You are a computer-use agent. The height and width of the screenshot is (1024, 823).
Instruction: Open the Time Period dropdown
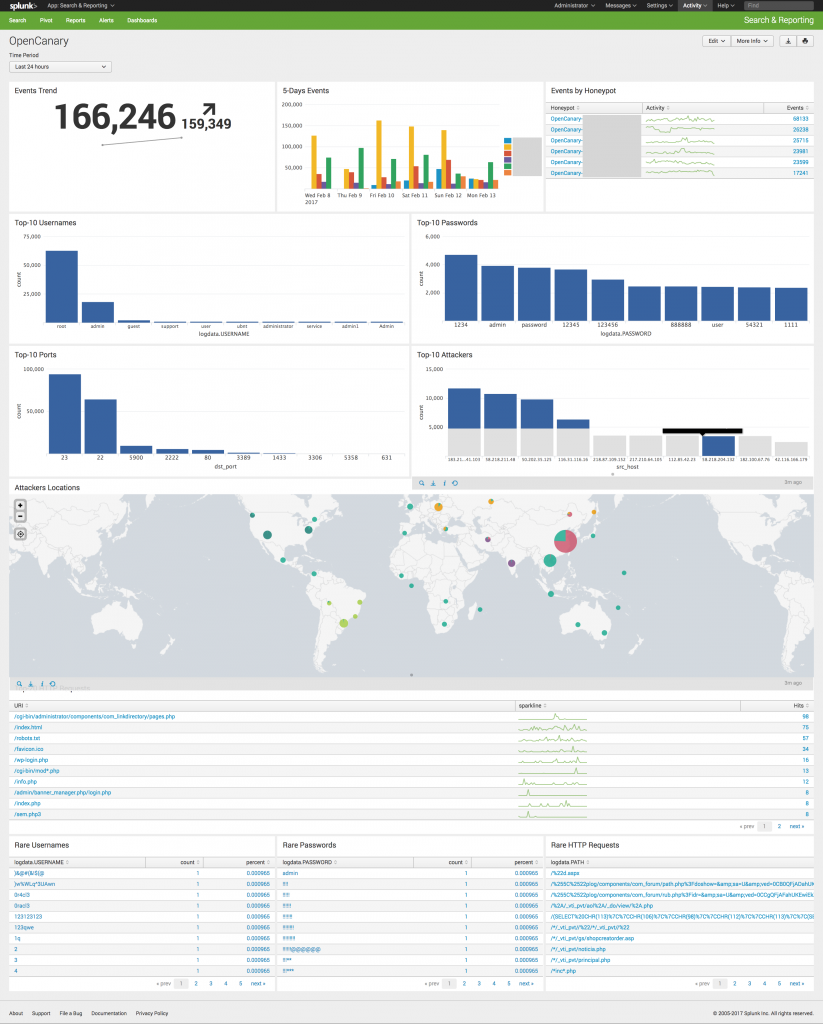click(x=60, y=67)
